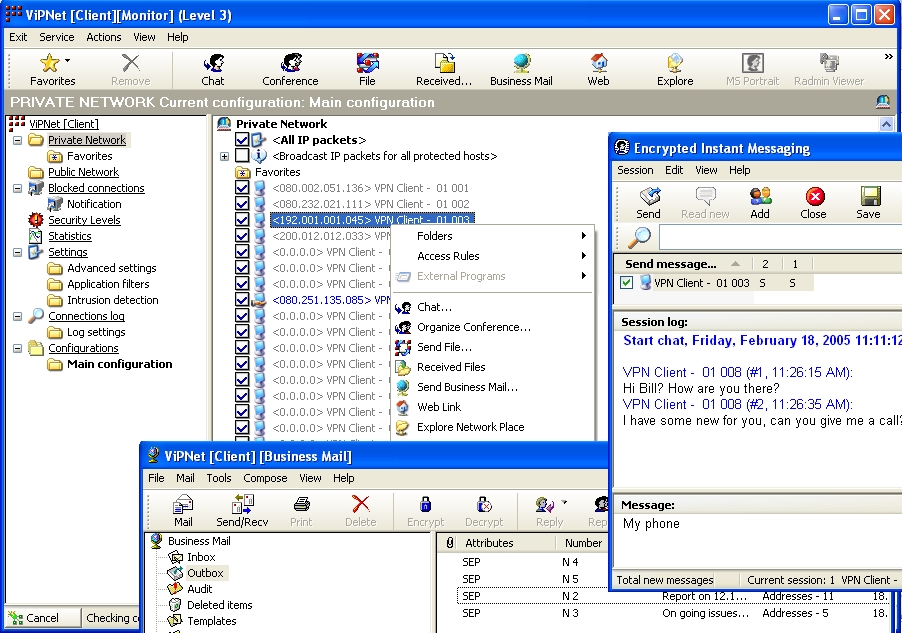The image size is (902, 633).
Task: Uncheck VPN Client 01 003 recipient checkbox
Action: (x=626, y=283)
